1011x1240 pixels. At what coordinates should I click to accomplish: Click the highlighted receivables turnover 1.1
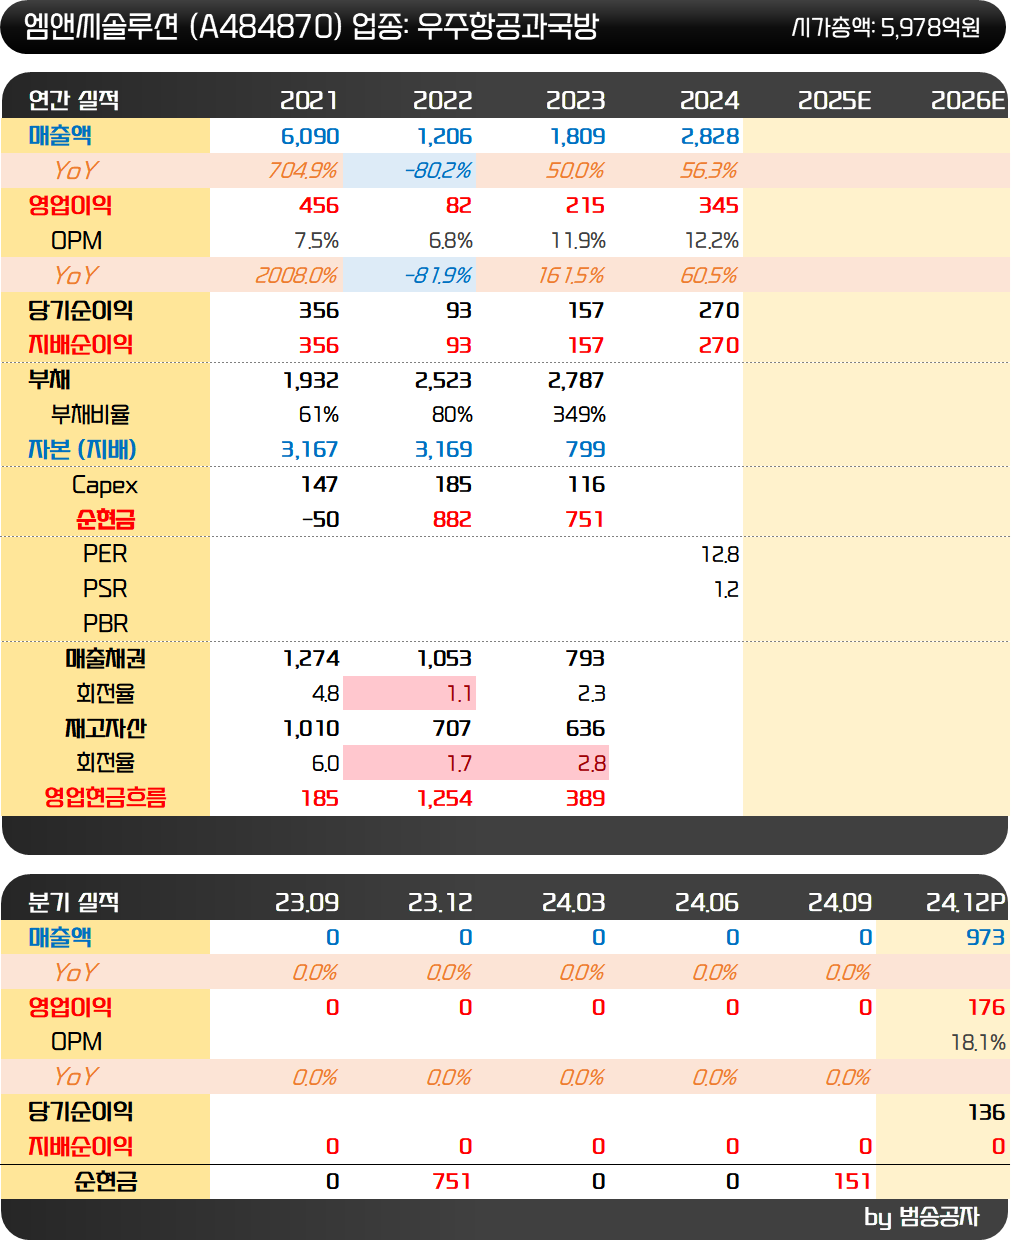(x=459, y=694)
